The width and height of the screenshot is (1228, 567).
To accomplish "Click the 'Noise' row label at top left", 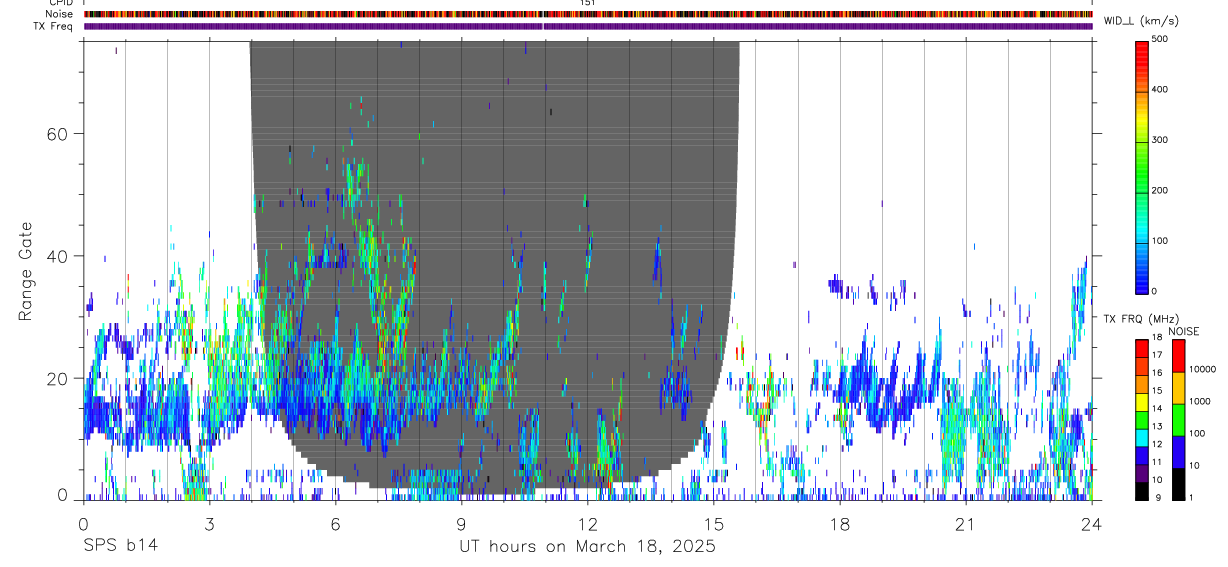I will (x=59, y=14).
